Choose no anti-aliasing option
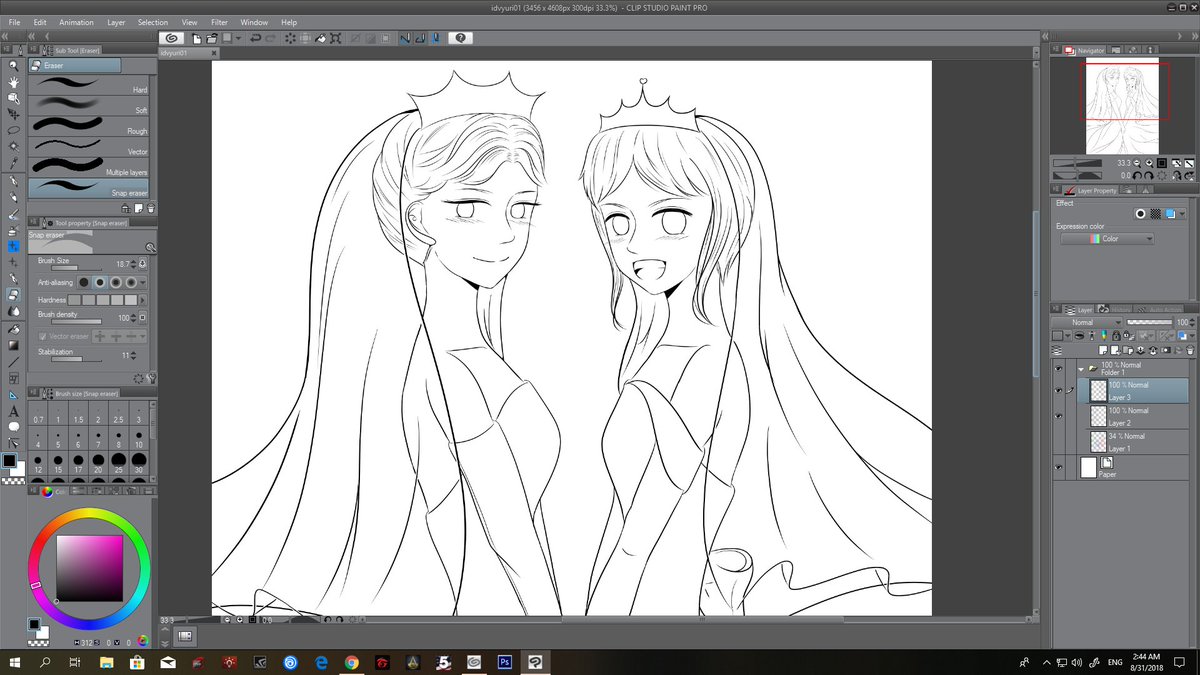Image resolution: width=1200 pixels, height=675 pixels. (84, 283)
